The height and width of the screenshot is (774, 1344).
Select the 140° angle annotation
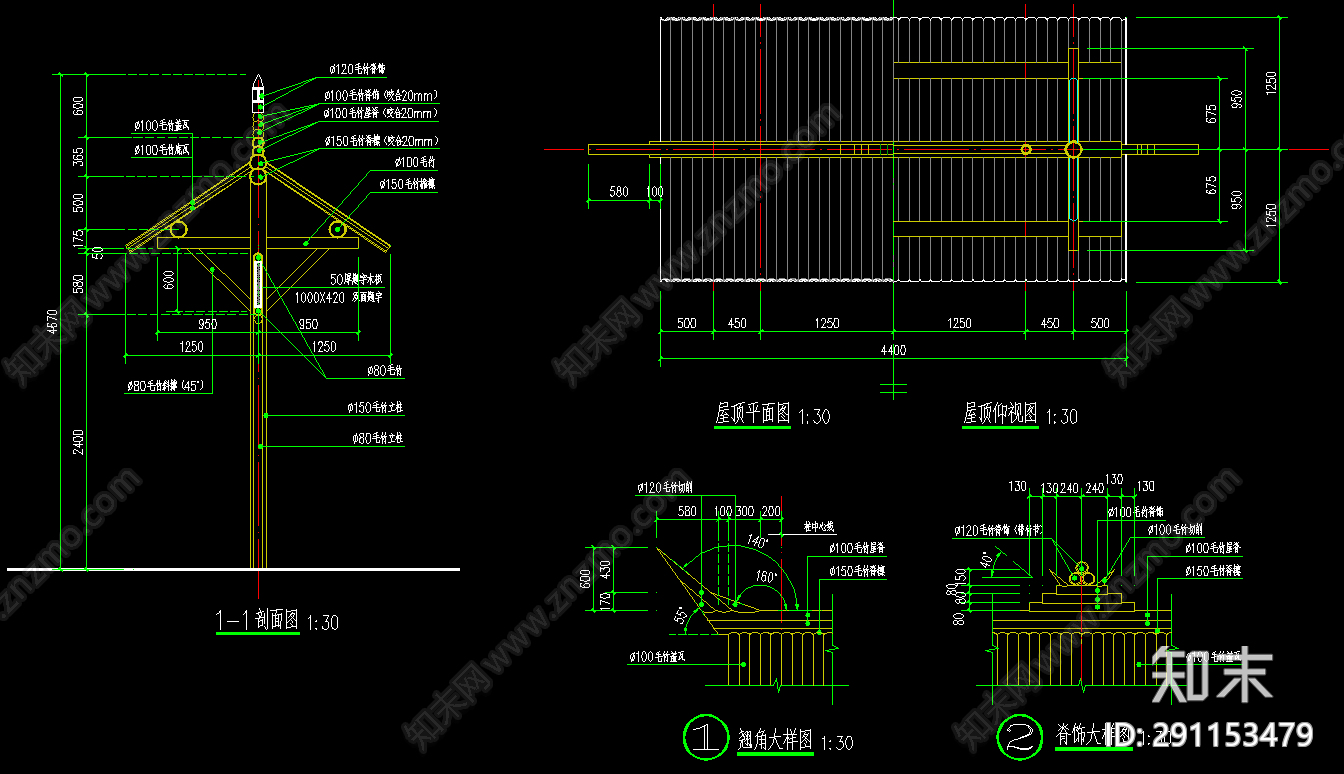click(758, 541)
